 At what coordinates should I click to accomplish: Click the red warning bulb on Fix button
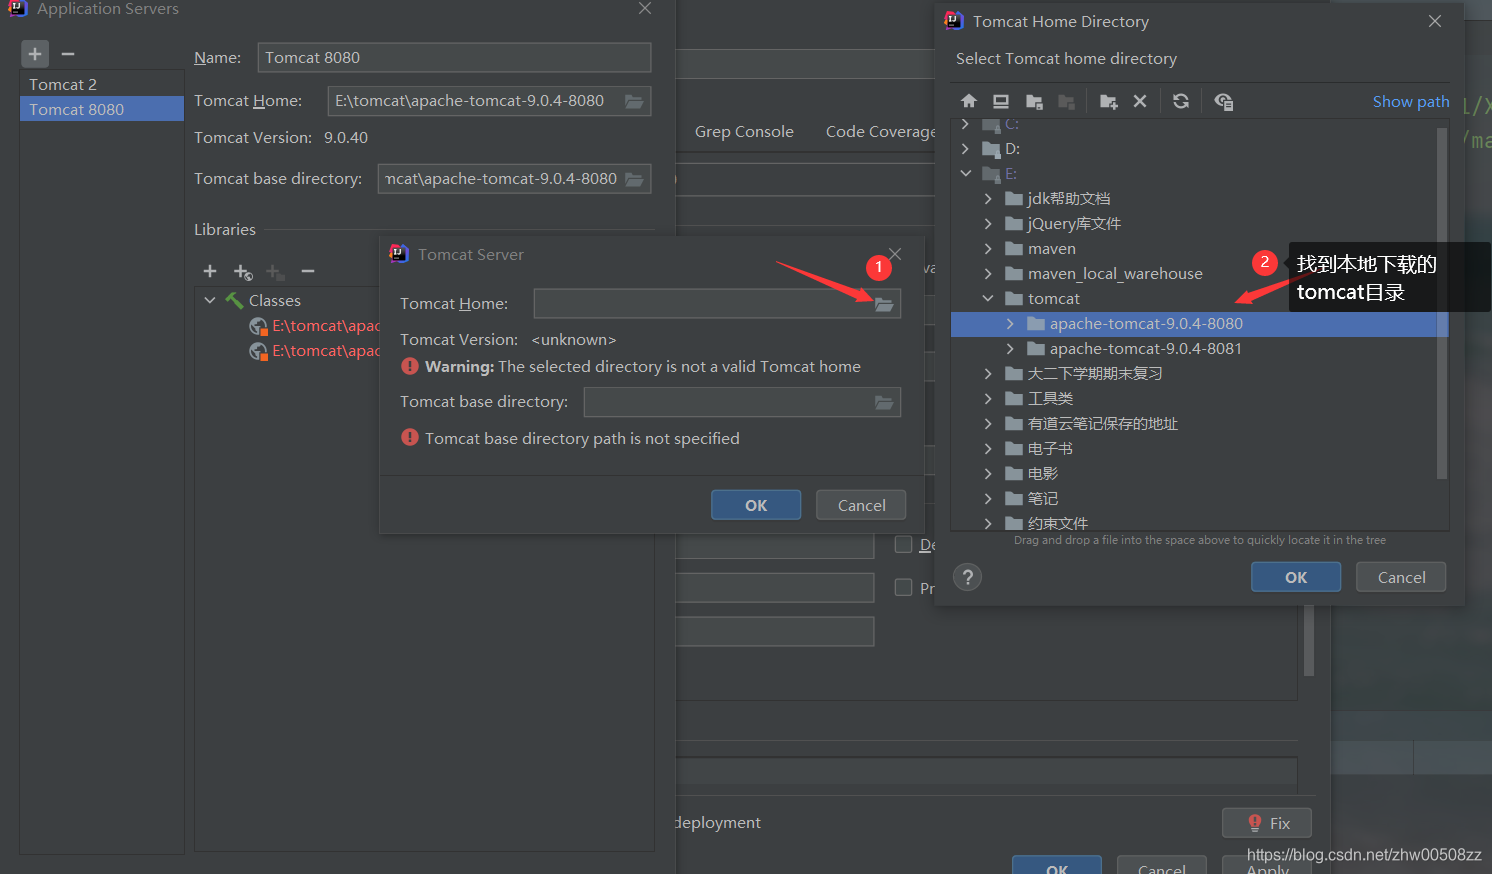[x=1255, y=823]
